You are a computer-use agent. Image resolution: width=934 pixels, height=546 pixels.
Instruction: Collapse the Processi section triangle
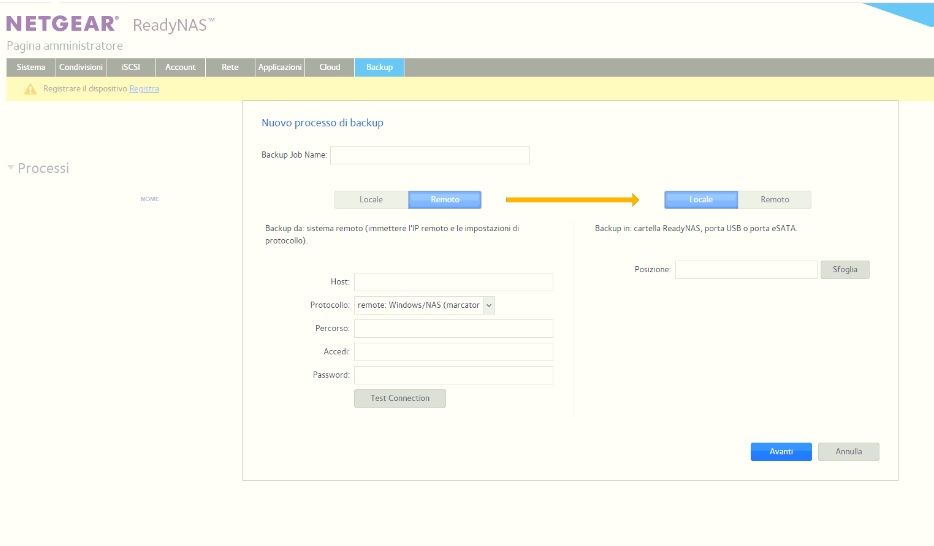coord(11,168)
